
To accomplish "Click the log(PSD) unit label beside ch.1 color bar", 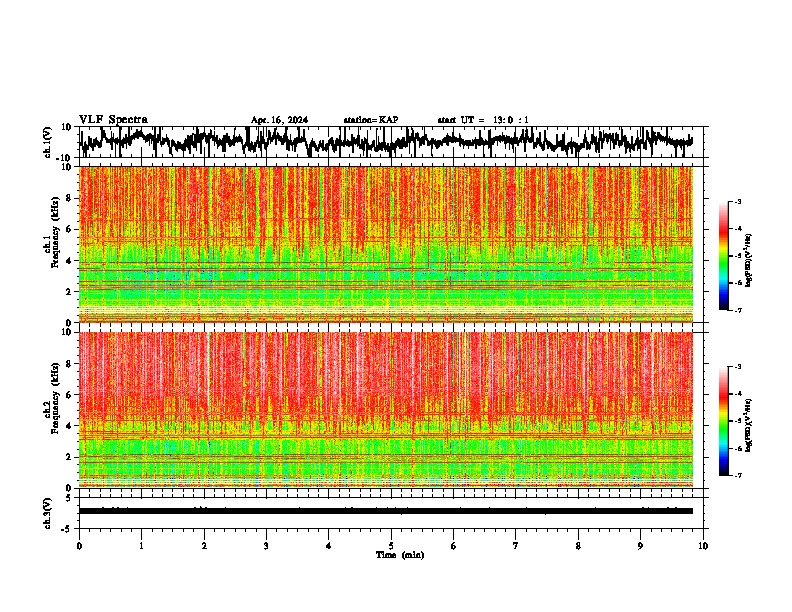I will (x=749, y=260).
